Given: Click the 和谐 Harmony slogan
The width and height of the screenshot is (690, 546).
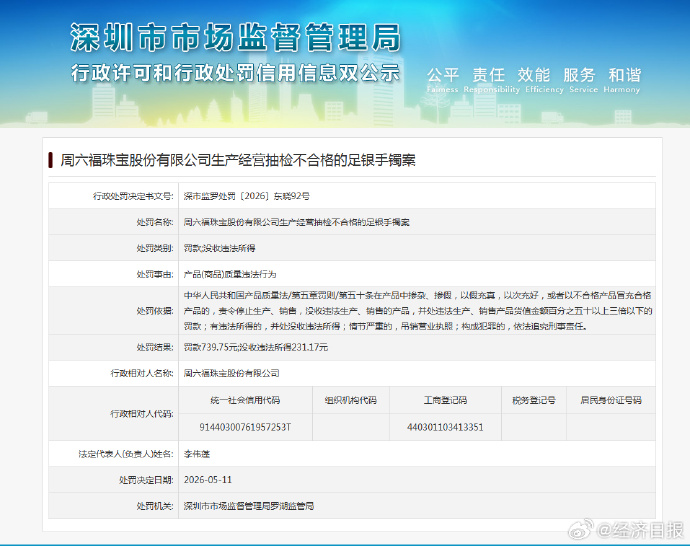Looking at the screenshot, I should point(622,80).
